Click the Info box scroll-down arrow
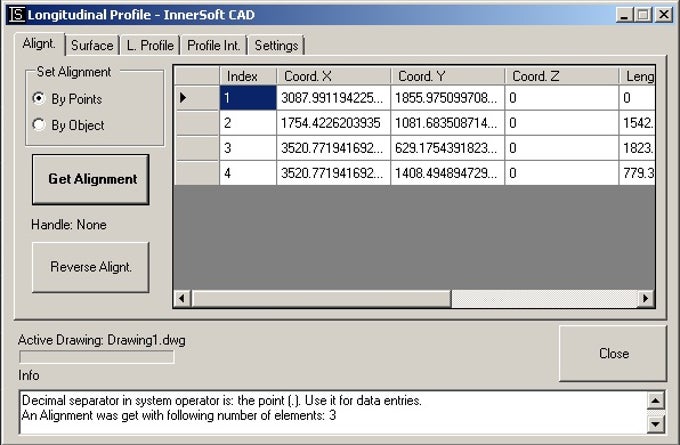The width and height of the screenshot is (680, 445). [x=655, y=424]
